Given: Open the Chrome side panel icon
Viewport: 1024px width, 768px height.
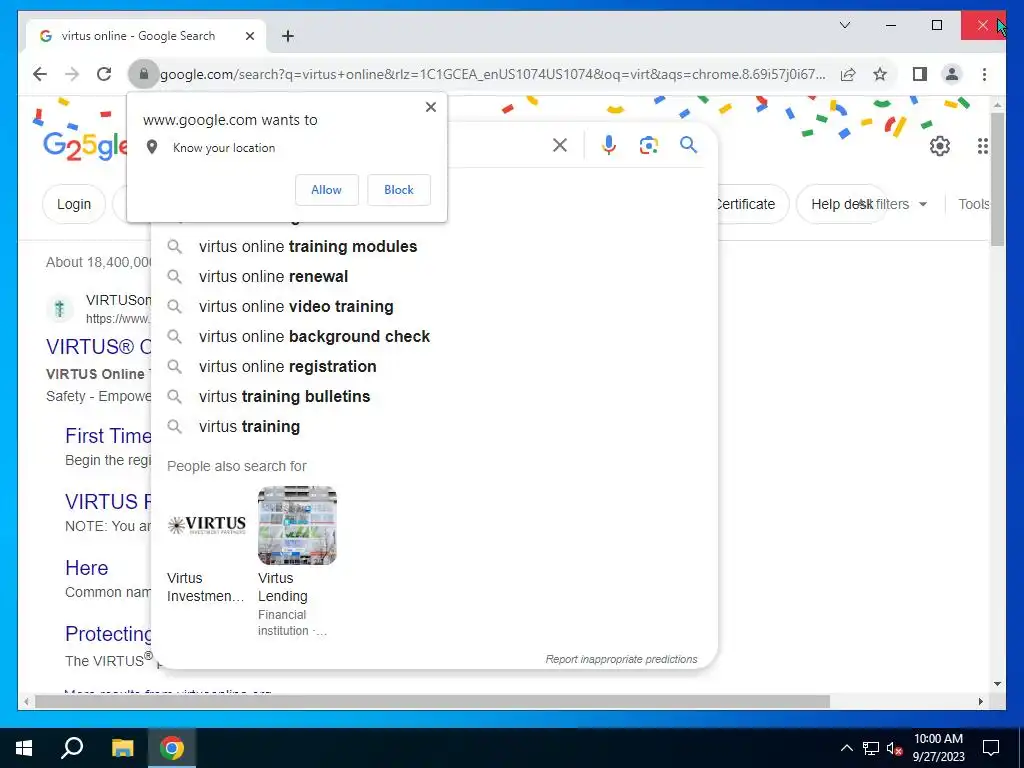Looking at the screenshot, I should point(920,74).
